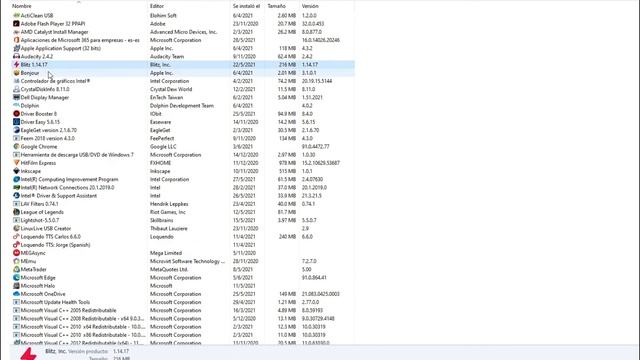This screenshot has width=640, height=360.
Task: Click the 'Google LLC' editor cell
Action: [163, 146]
